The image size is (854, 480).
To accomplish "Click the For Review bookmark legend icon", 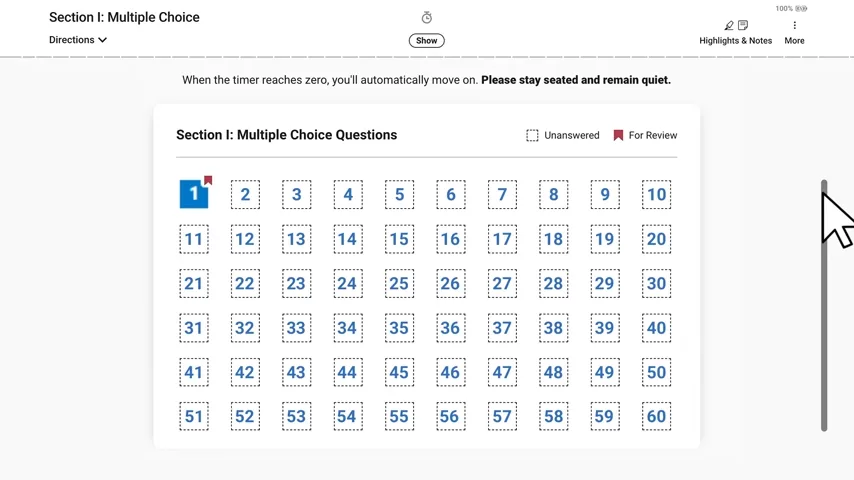I will (x=618, y=135).
